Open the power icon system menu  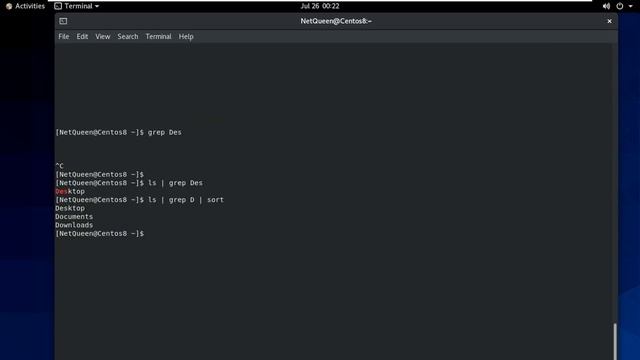click(620, 6)
